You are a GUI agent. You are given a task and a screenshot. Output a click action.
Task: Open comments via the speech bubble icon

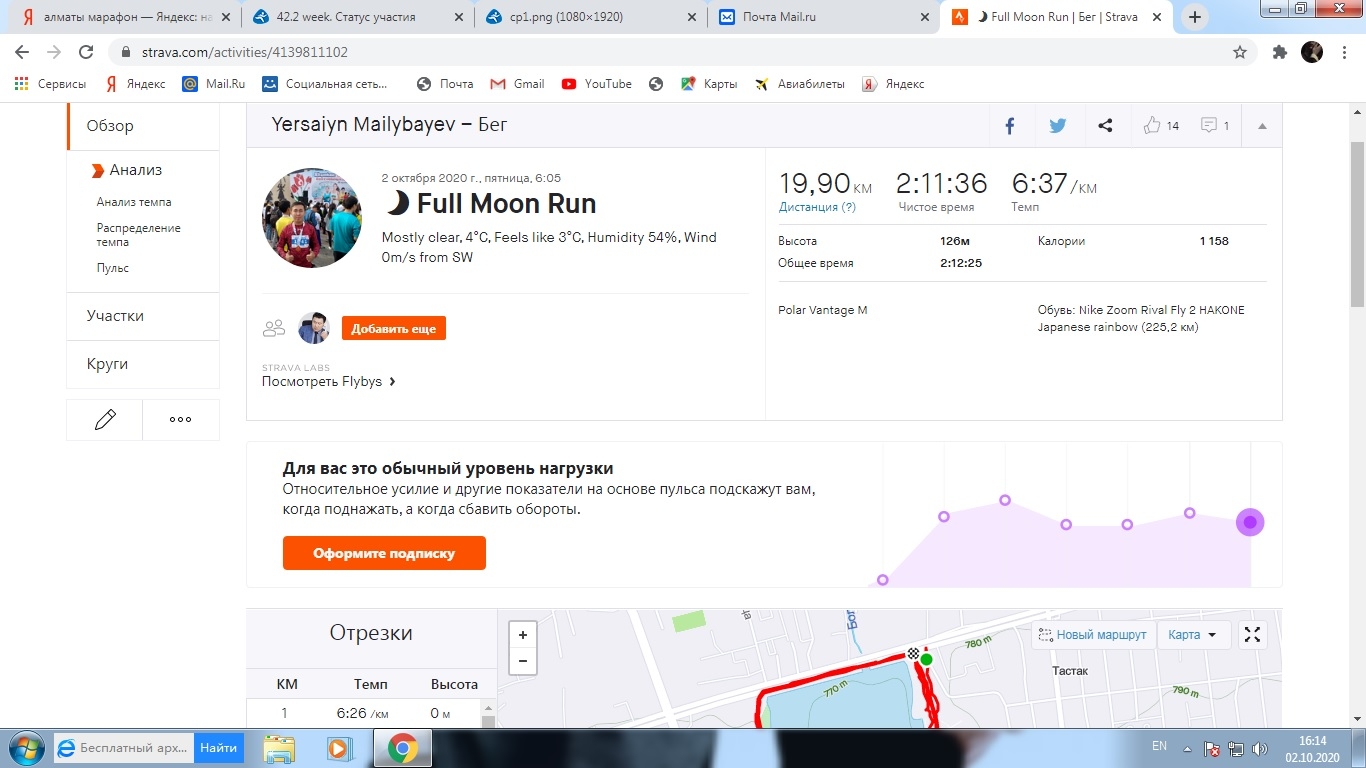tap(1209, 126)
